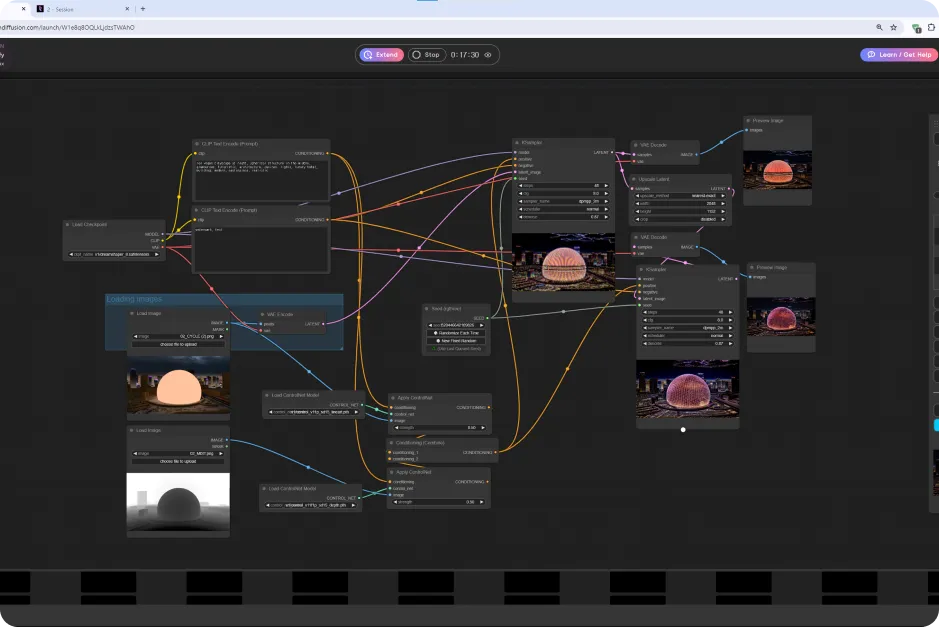
Task: Collapse the Upscale Latent node via title dot
Action: (x=634, y=179)
